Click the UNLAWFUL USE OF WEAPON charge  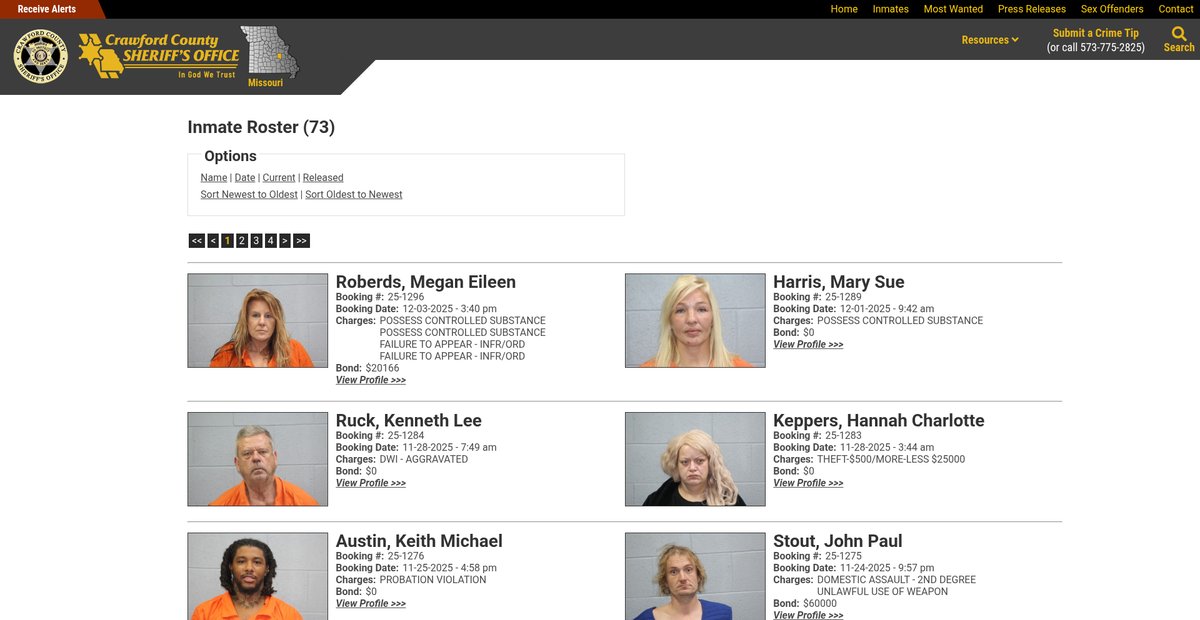pos(883,591)
